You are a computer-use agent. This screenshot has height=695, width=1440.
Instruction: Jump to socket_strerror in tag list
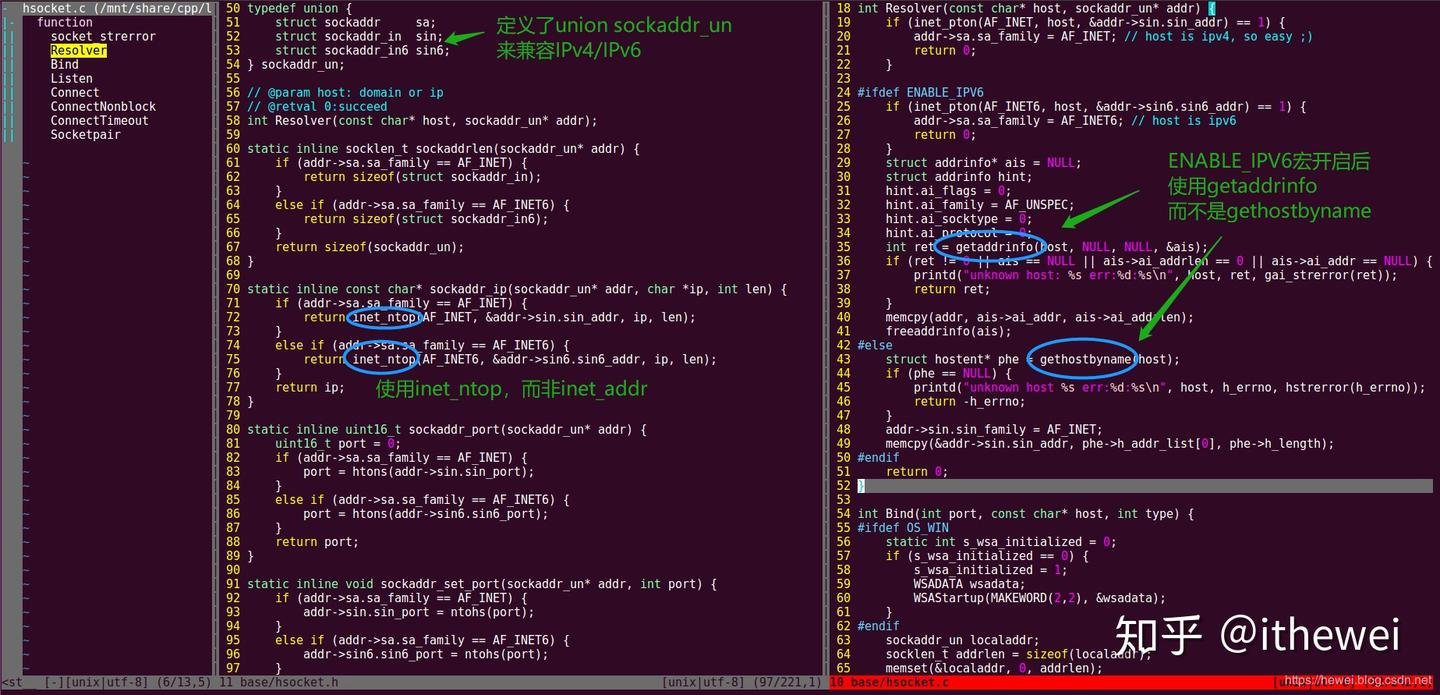click(103, 36)
